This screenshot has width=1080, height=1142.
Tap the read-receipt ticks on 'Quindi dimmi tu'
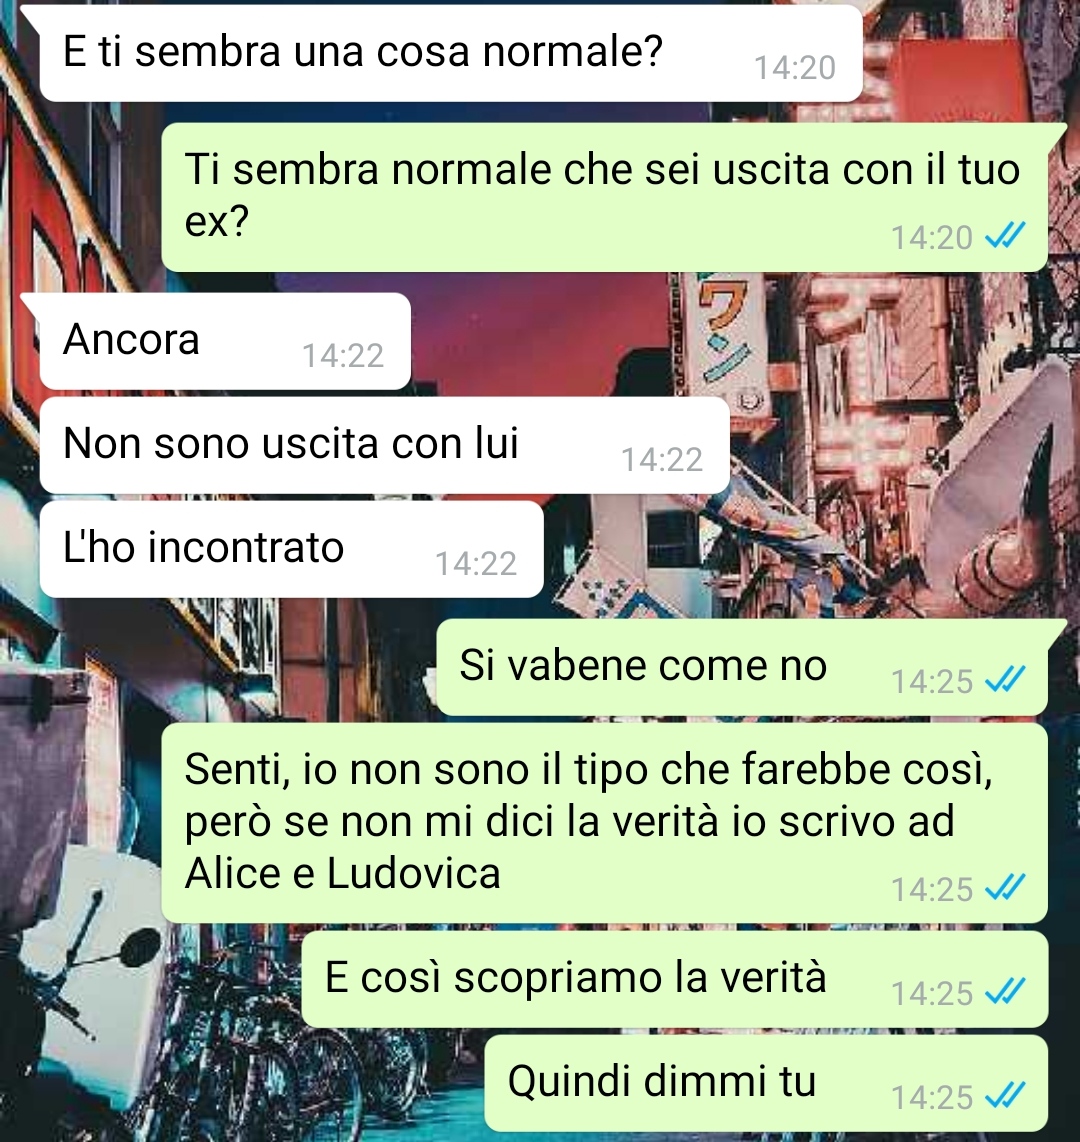(x=1004, y=1095)
